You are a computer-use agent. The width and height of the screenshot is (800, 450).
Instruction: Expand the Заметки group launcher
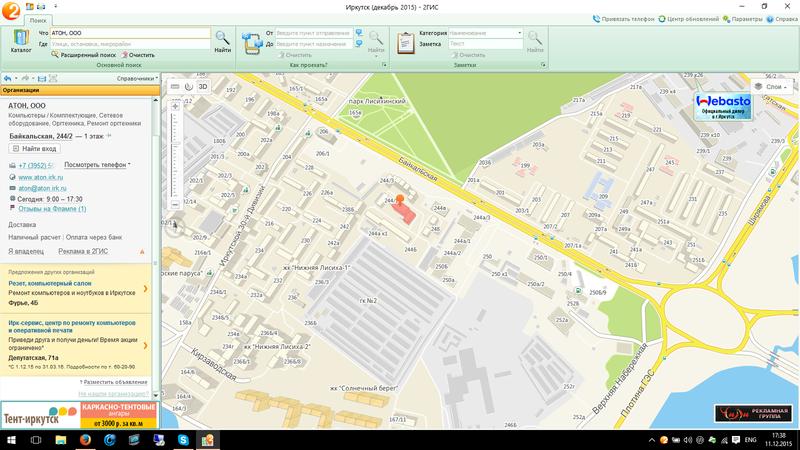click(543, 65)
